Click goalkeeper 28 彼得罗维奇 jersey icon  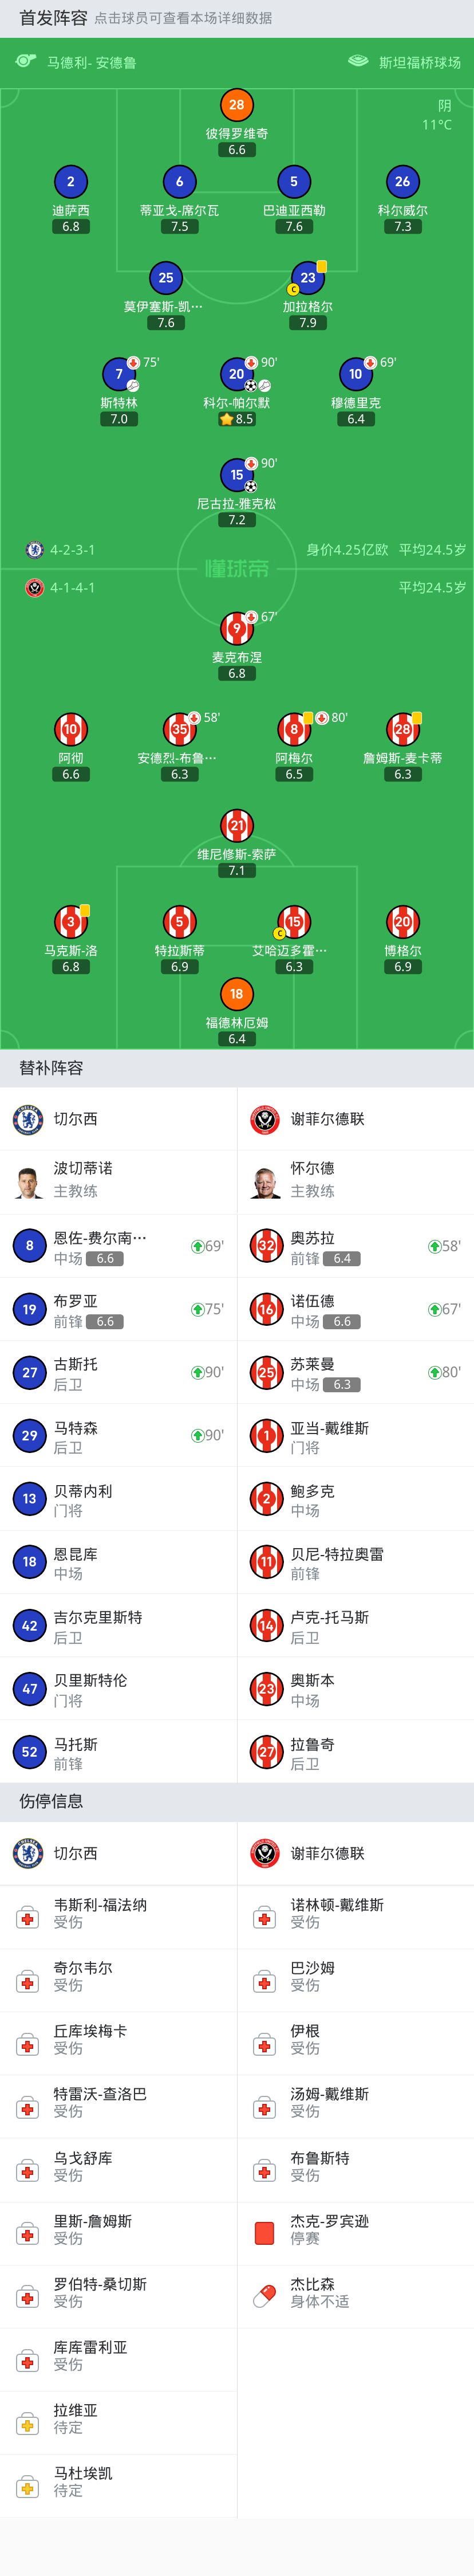[x=236, y=105]
